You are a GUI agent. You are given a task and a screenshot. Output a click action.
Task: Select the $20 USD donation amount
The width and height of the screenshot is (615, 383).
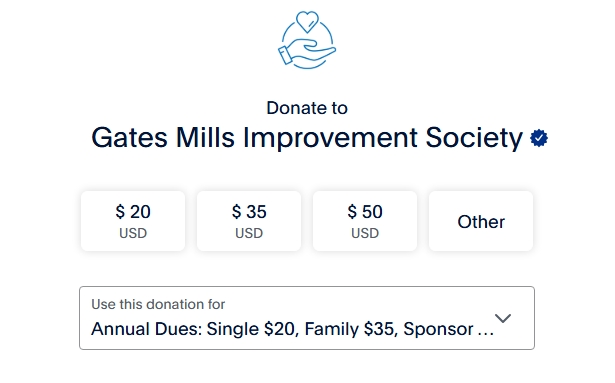click(133, 221)
